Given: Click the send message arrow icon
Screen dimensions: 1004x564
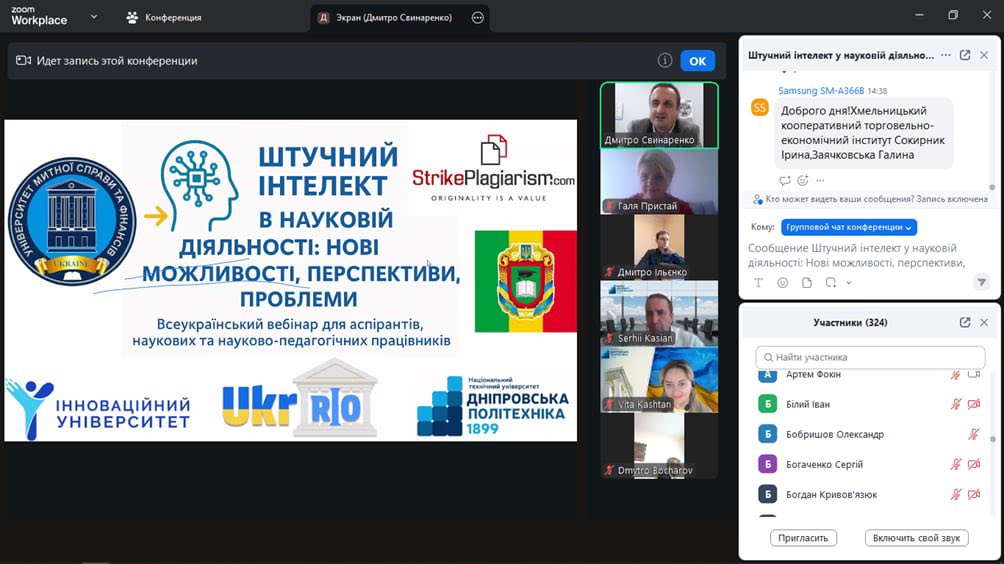Looking at the screenshot, I should 981,283.
